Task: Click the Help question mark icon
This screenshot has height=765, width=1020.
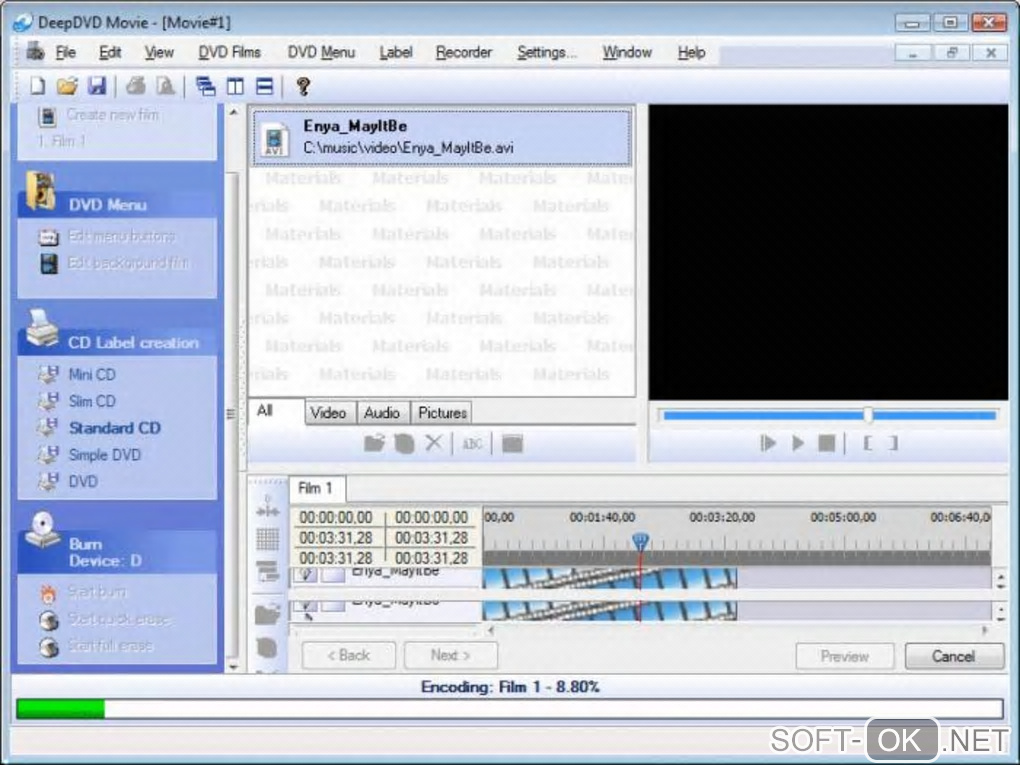Action: [x=303, y=86]
